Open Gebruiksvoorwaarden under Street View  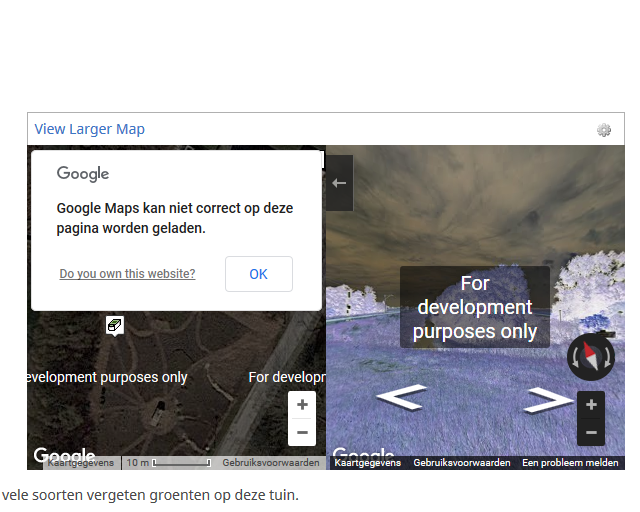461,463
